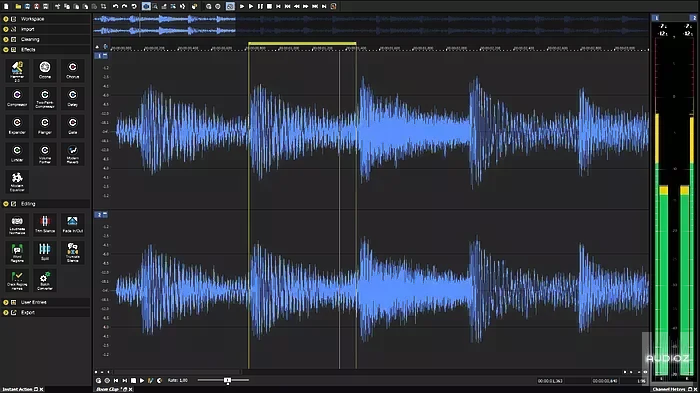Run the Split action
This screenshot has height=393, width=700.
(45, 252)
